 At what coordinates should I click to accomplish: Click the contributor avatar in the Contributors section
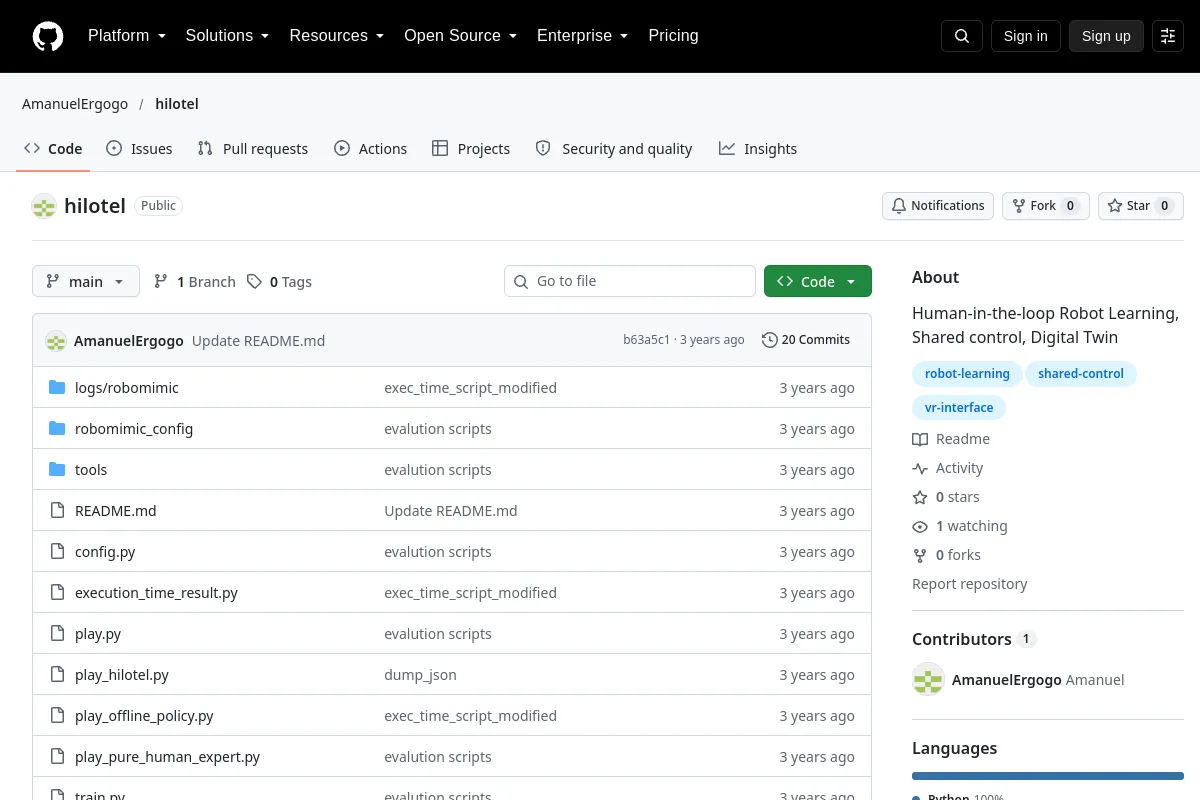928,679
